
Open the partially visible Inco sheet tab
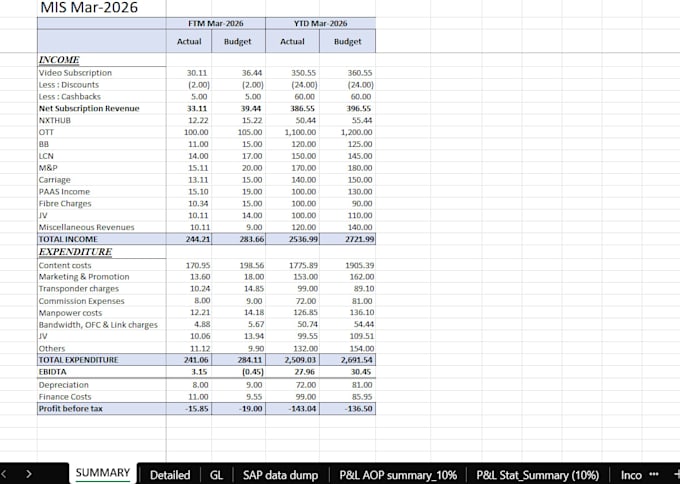[631, 475]
